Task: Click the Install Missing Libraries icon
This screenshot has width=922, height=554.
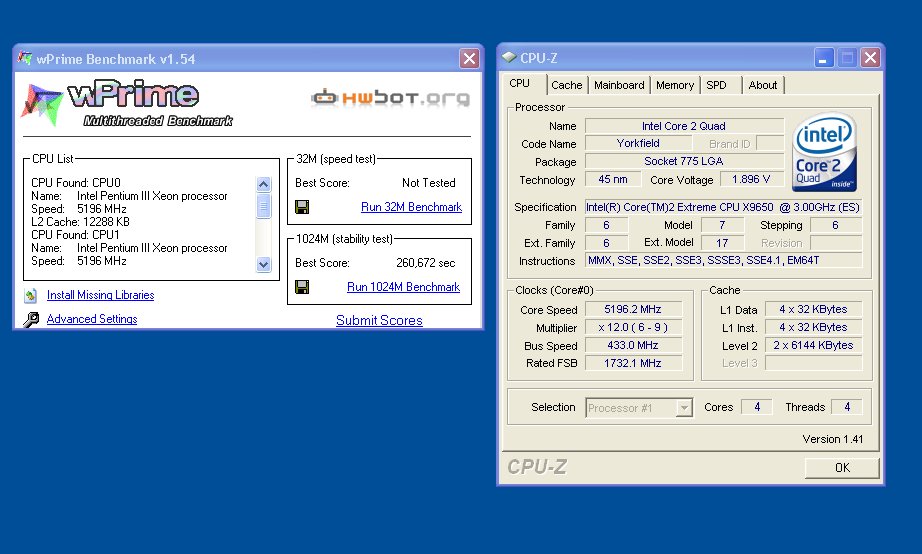Action: tap(31, 295)
